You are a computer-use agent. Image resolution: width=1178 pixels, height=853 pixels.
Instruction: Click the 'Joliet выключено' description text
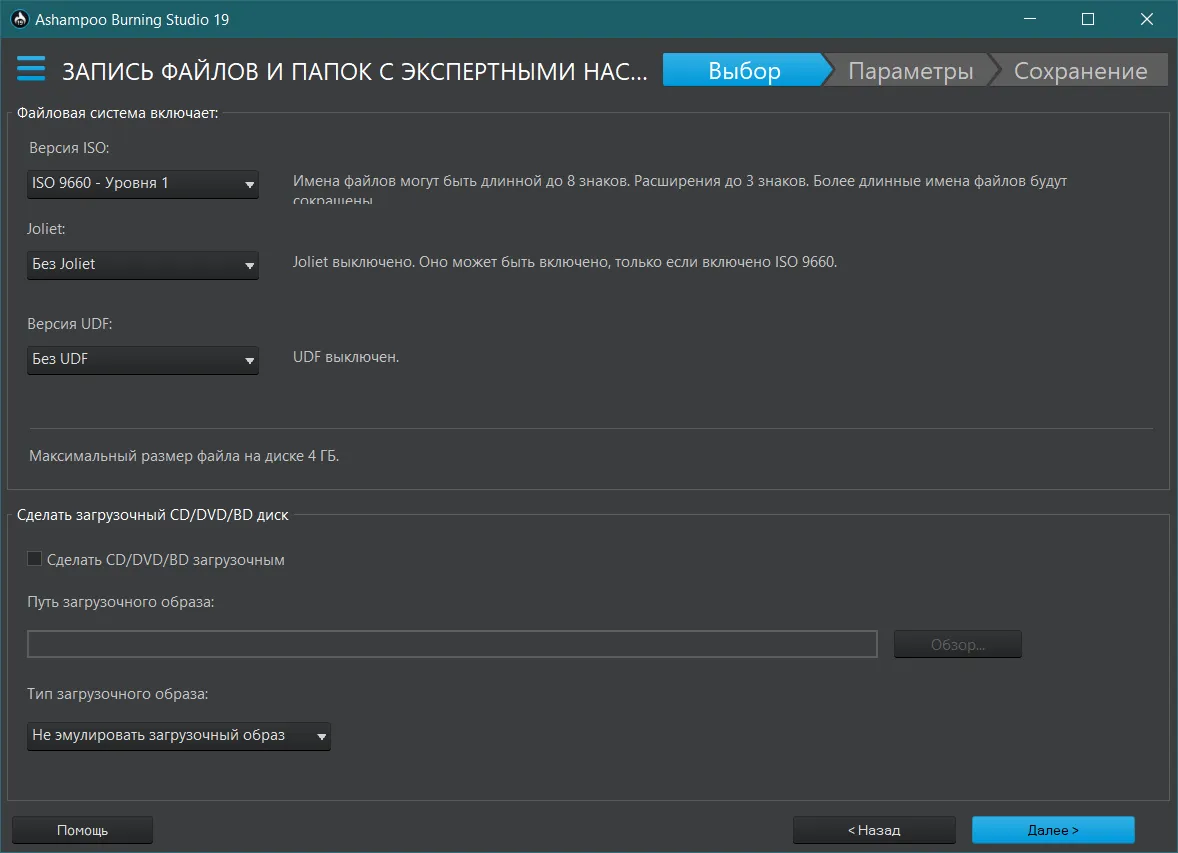tap(564, 262)
